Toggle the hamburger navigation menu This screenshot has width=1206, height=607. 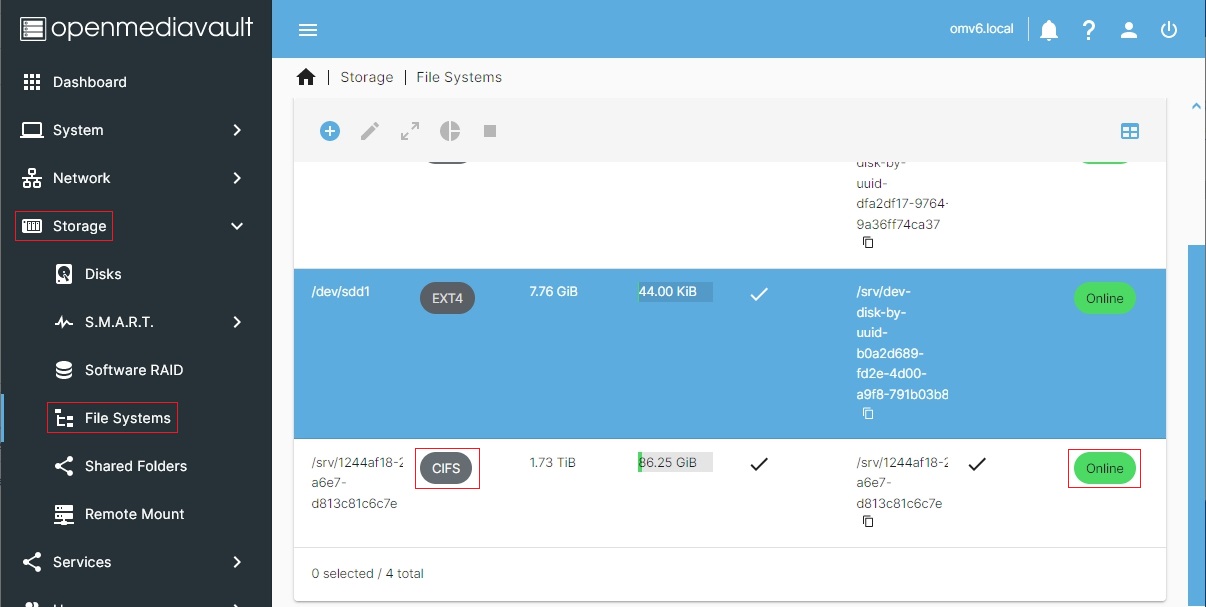[x=308, y=30]
